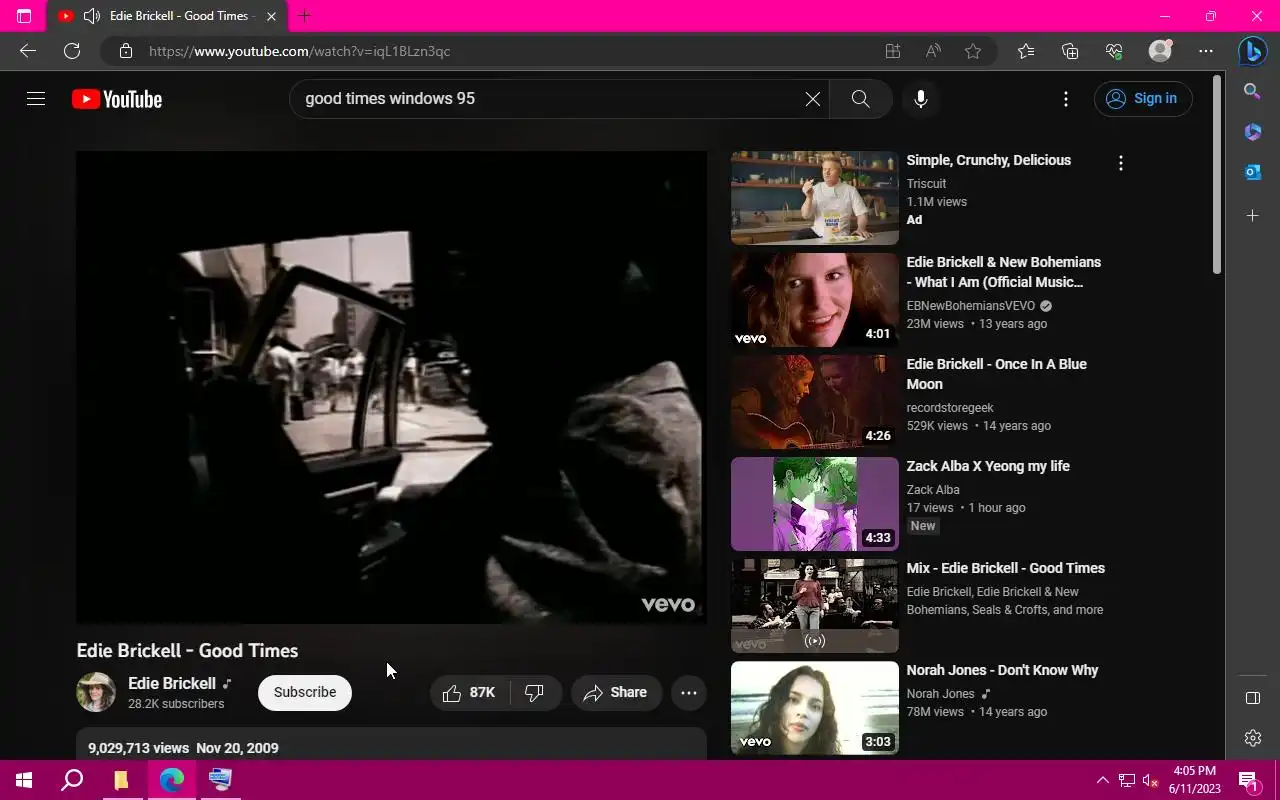Show hidden tray icons chevron
This screenshot has height=800, width=1280.
point(1103,780)
